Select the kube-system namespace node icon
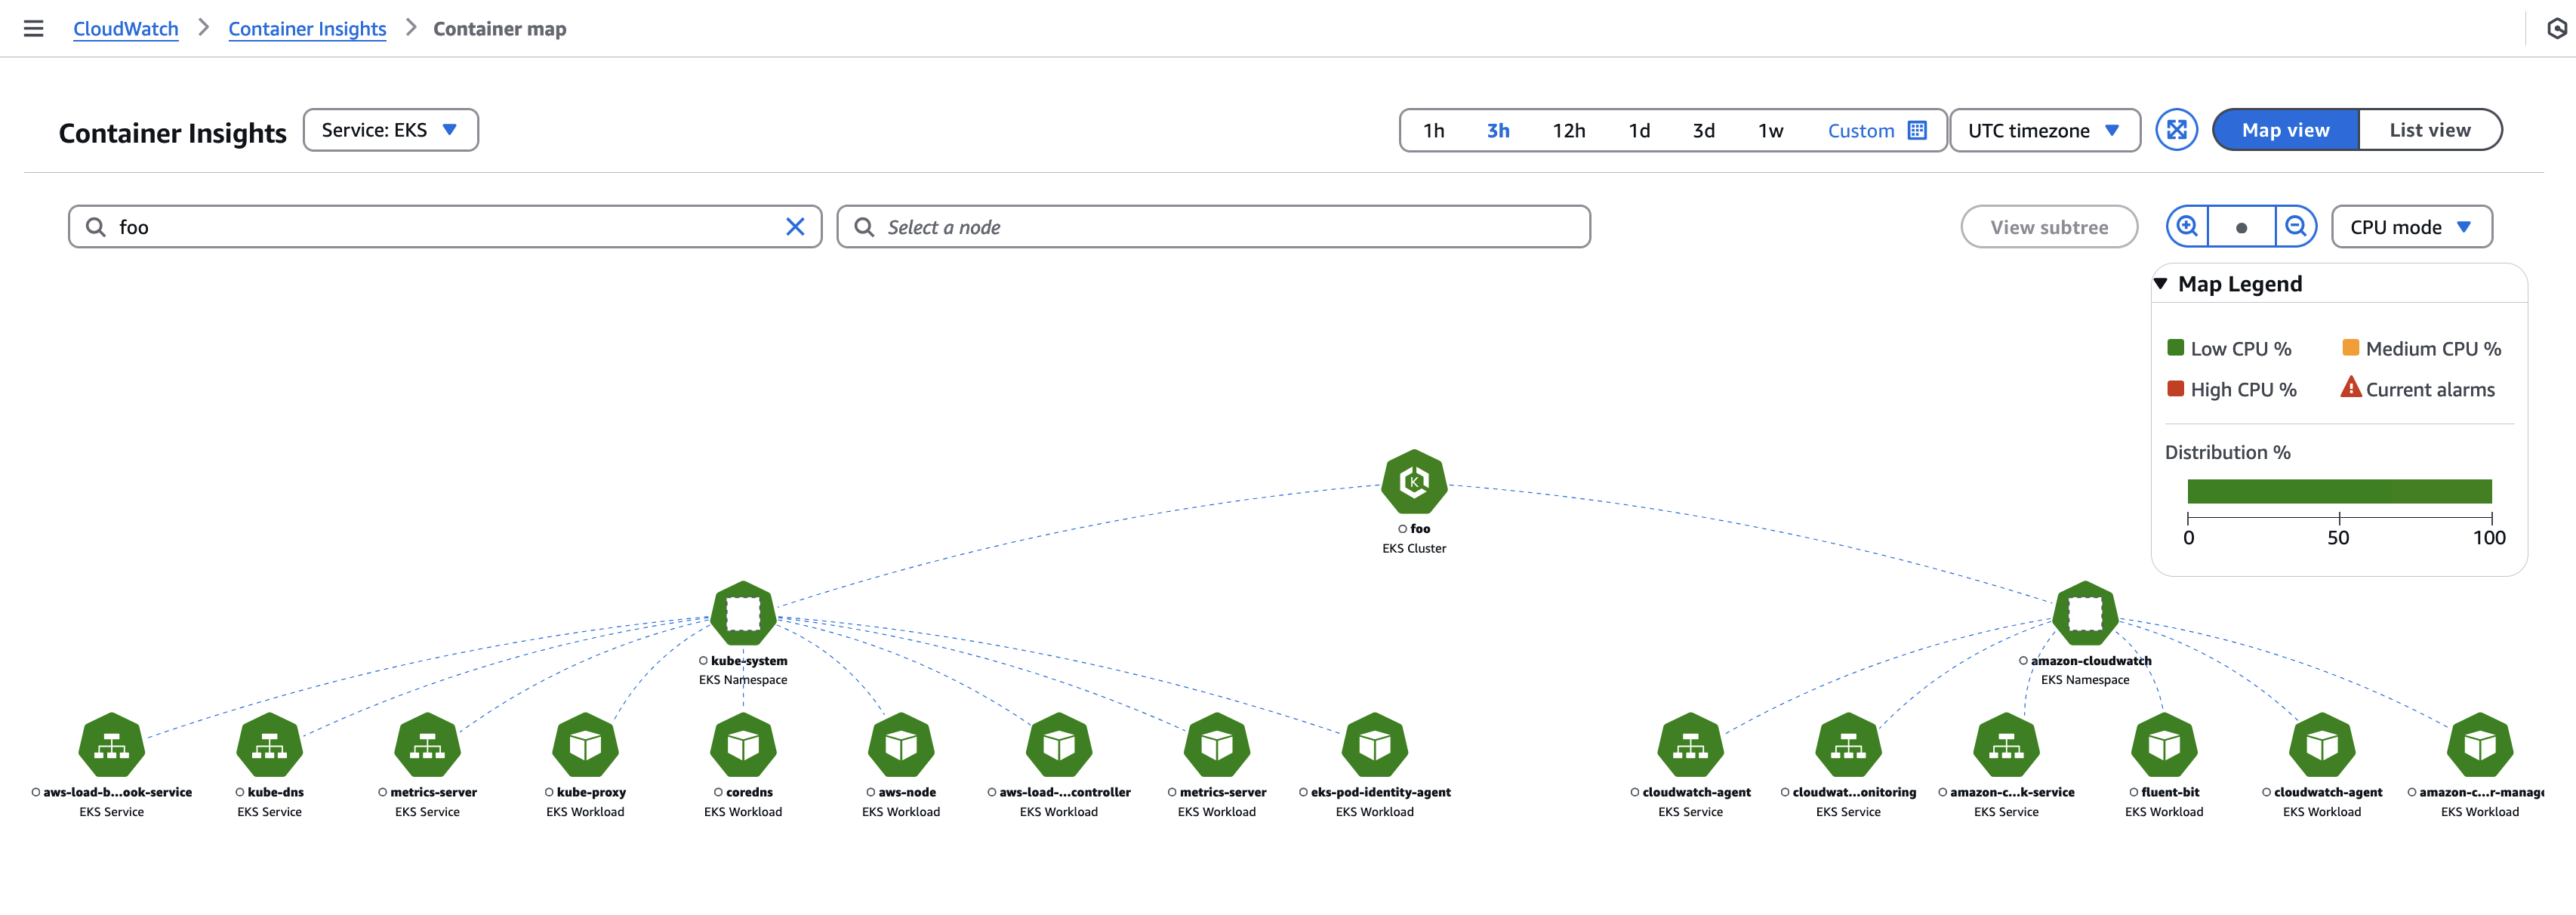The height and width of the screenshot is (915, 2576). click(743, 613)
